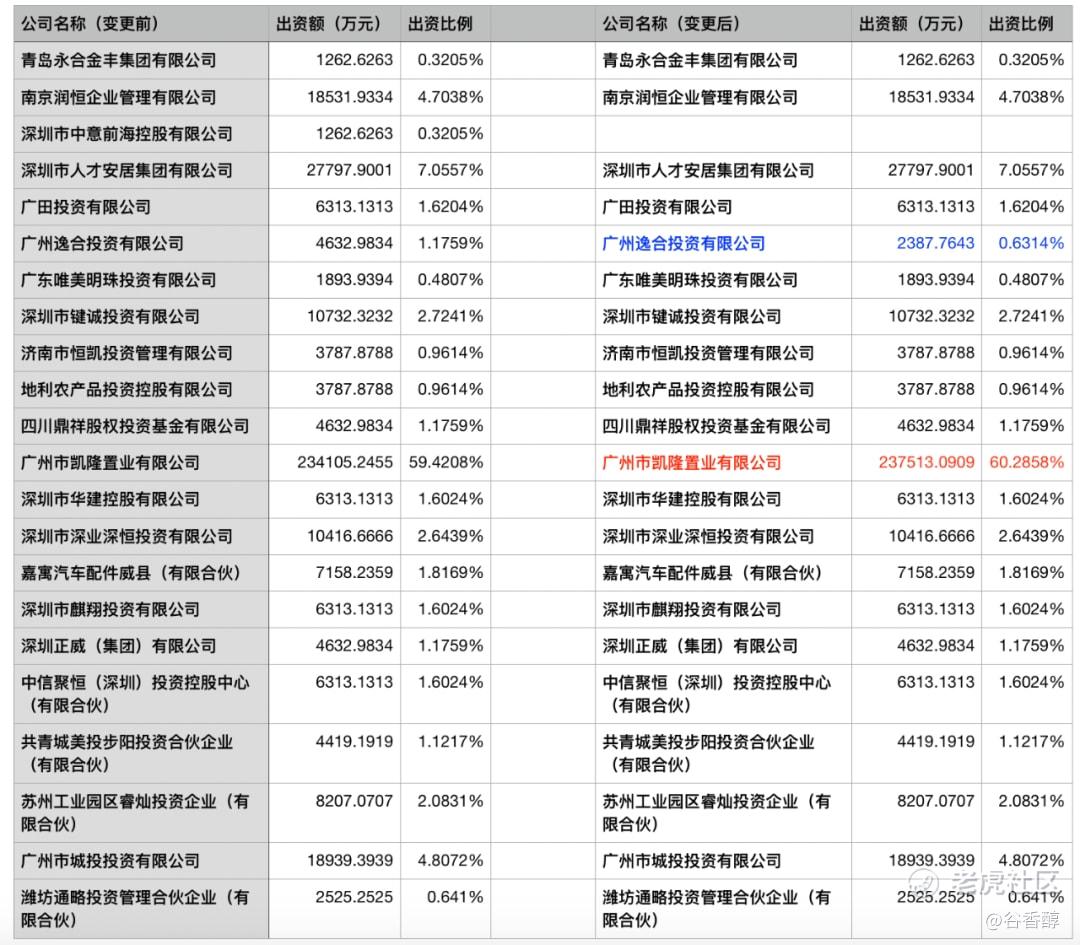Click 深圳正威（集团）有限公司 in before-change column
This screenshot has width=1080, height=945.
118,645
